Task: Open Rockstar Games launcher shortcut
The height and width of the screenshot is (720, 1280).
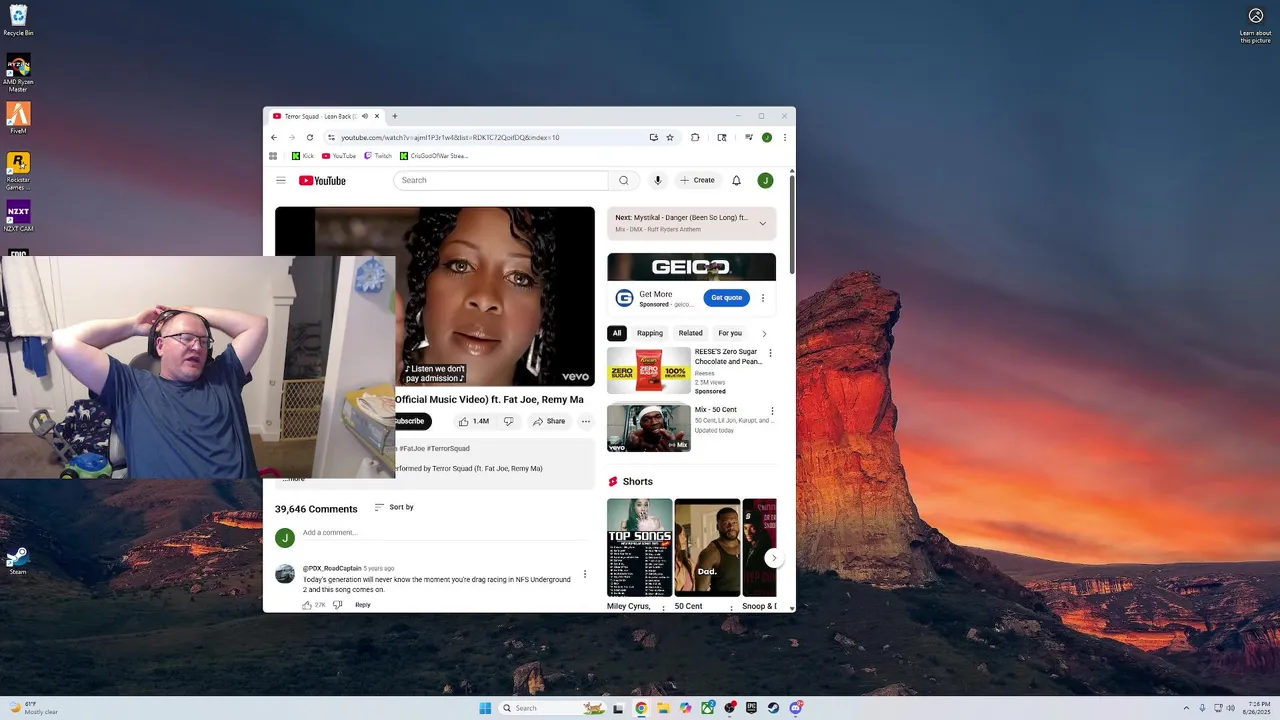Action: point(18,171)
